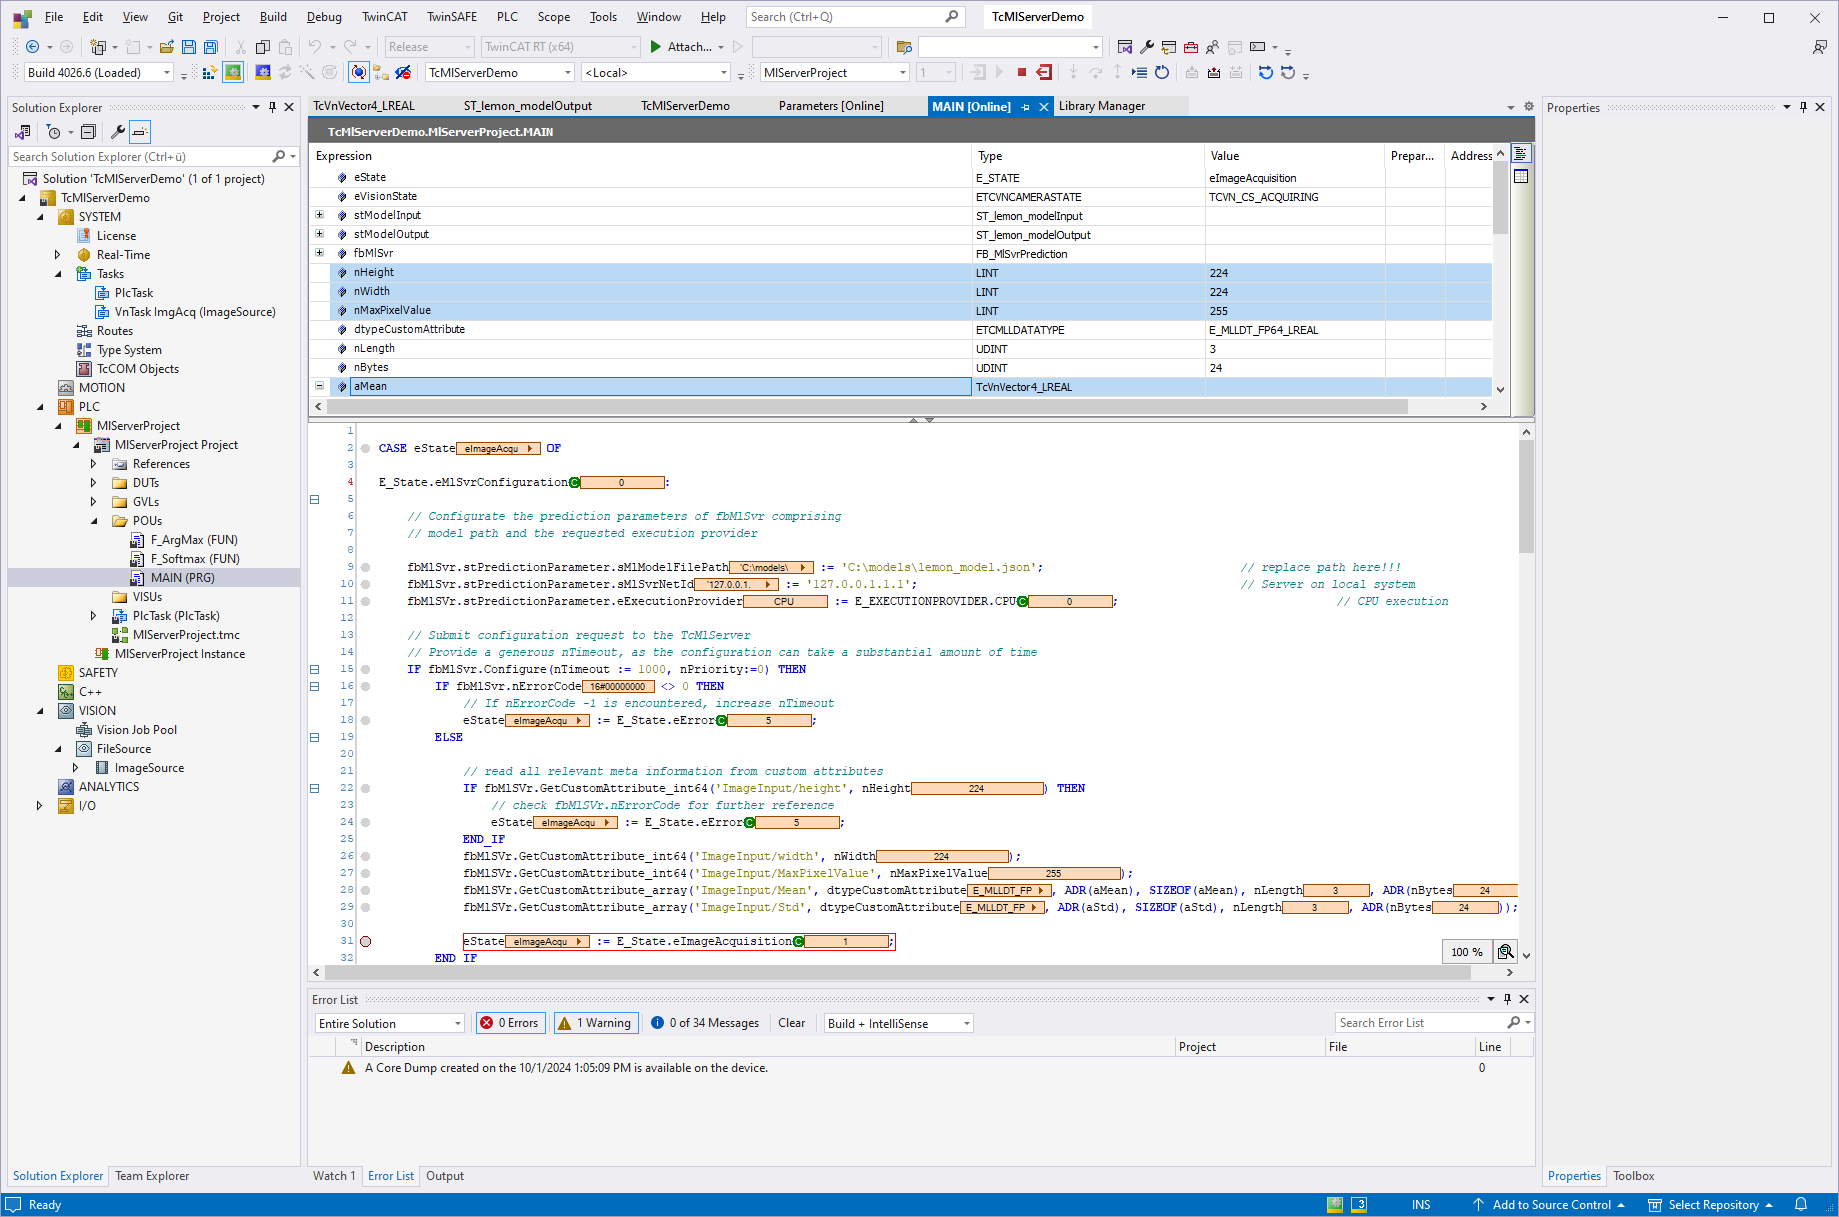1839x1217 pixels.
Task: Click the declaration table horizontal scrollbar
Action: (x=868, y=407)
